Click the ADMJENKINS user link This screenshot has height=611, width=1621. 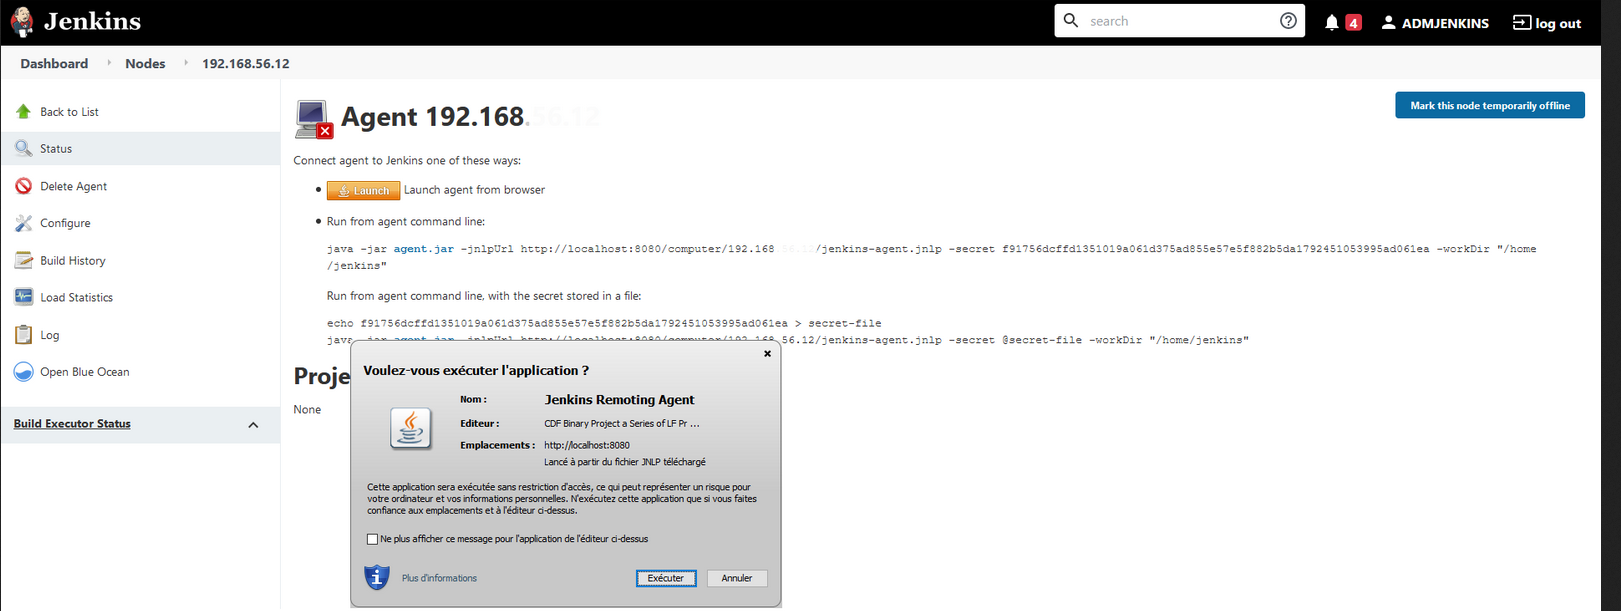1435,23
